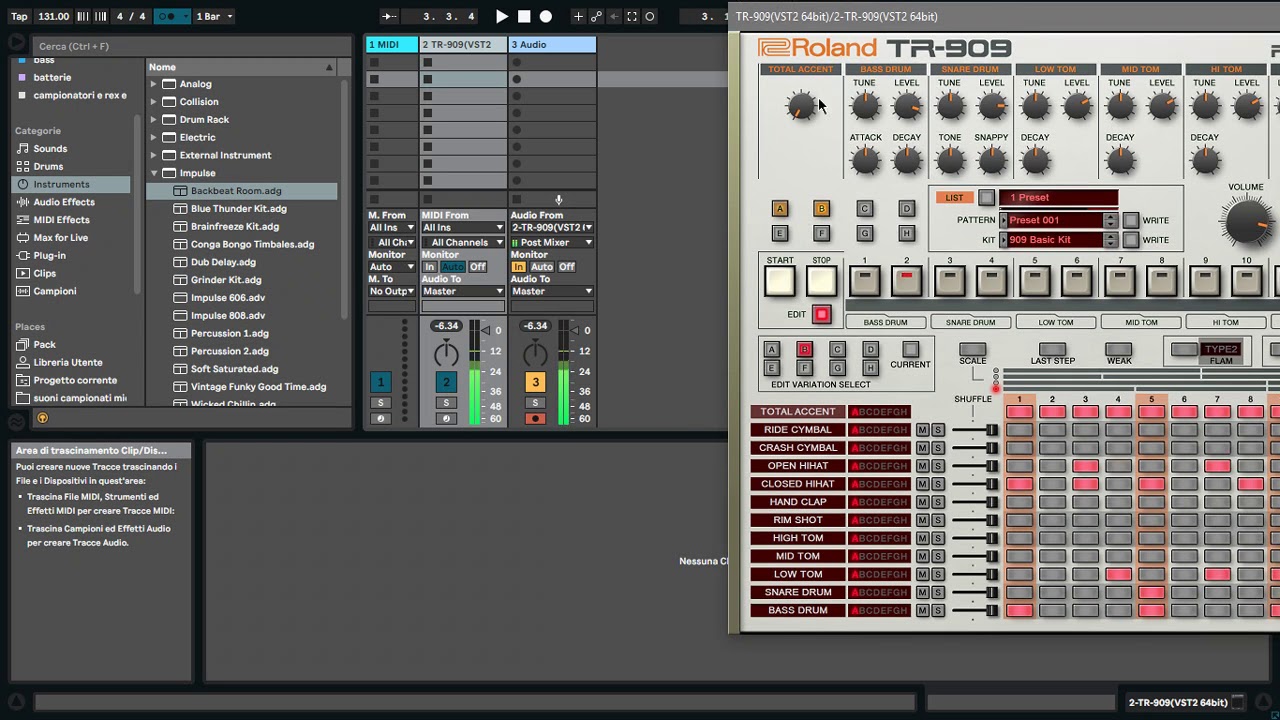Click the Tap tempo button
Screen dimensions: 1280x720
(x=19, y=16)
